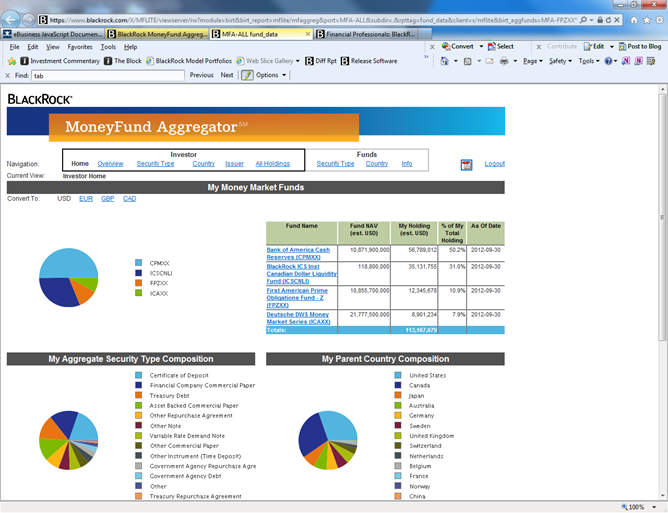This screenshot has height=513, width=668.
Task: Expand the Home page dropdown arrow
Action: (455, 61)
